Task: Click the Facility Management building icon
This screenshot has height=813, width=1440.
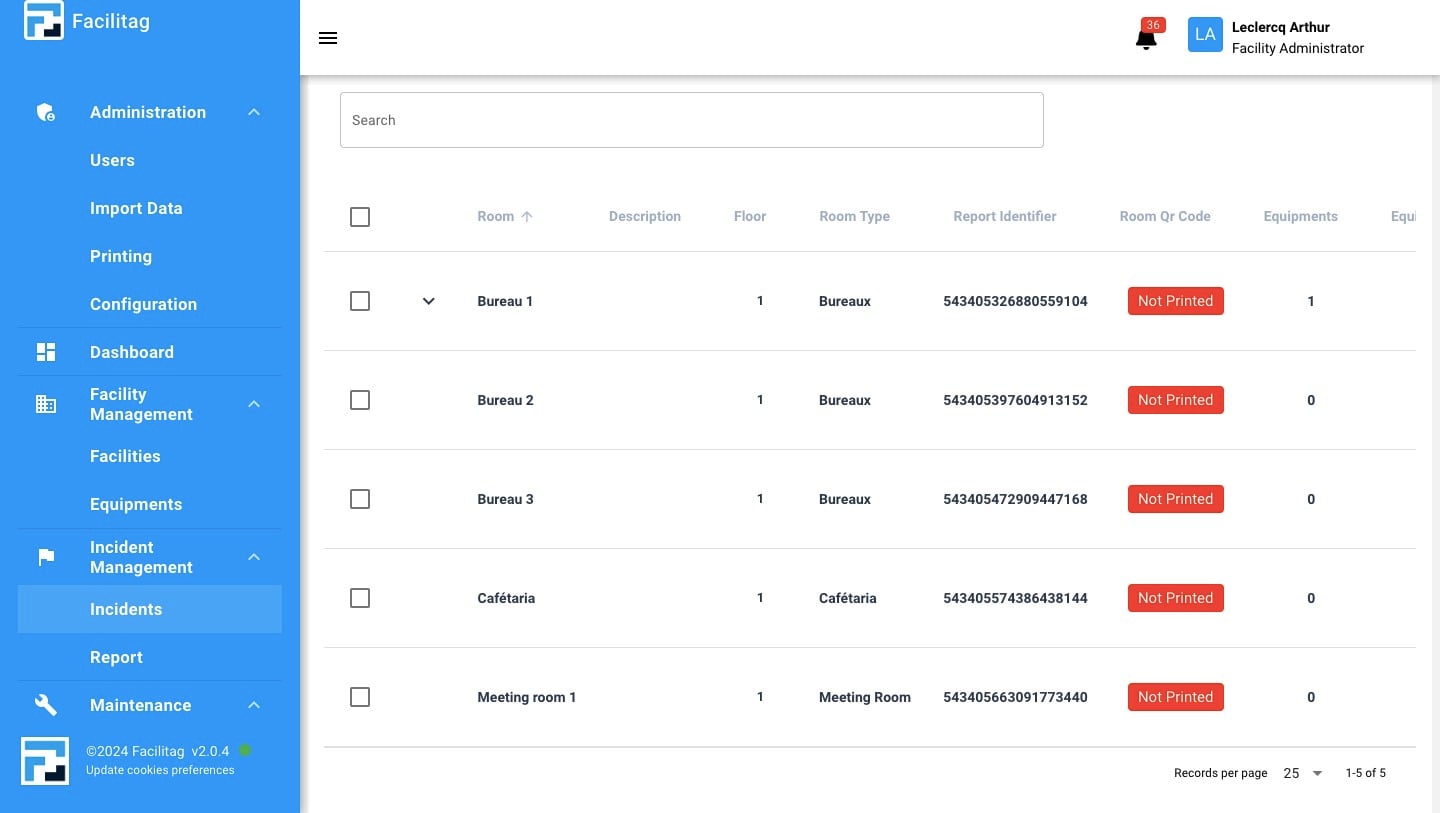Action: coord(46,404)
